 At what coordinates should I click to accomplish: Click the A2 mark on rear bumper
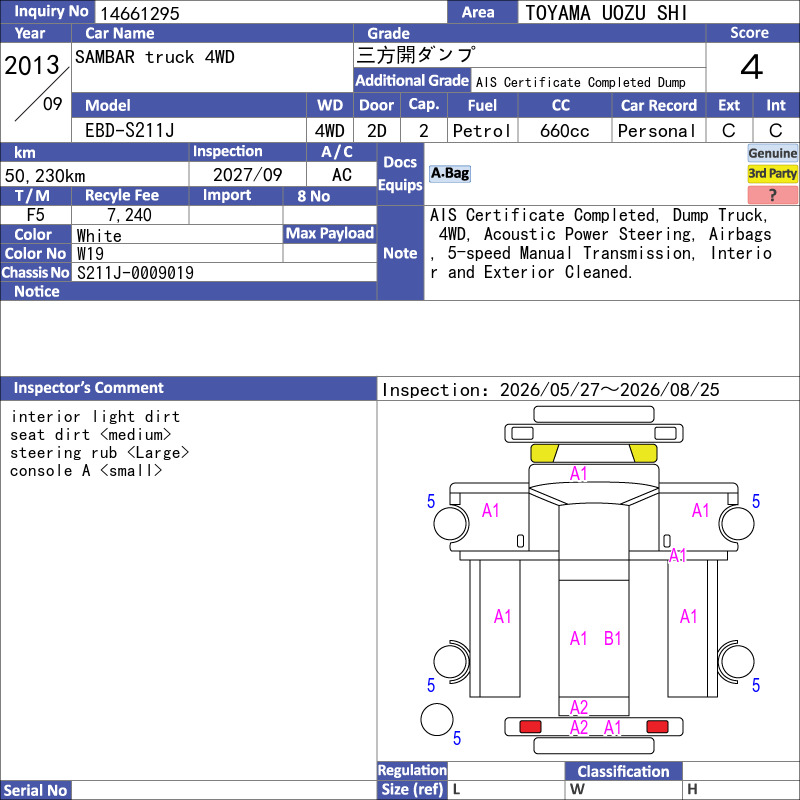[579, 728]
